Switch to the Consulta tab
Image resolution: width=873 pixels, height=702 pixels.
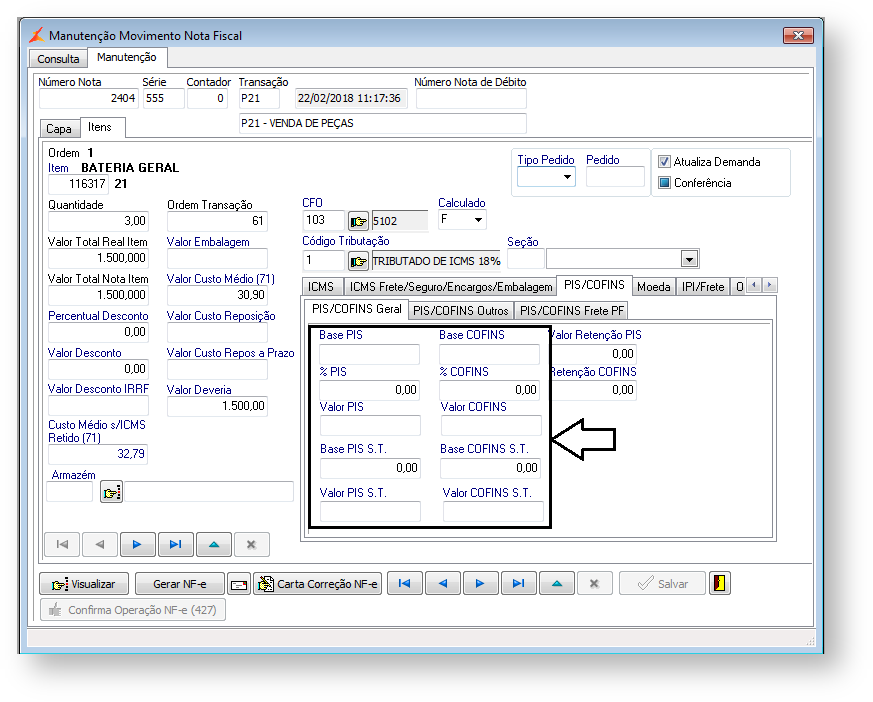coord(58,59)
